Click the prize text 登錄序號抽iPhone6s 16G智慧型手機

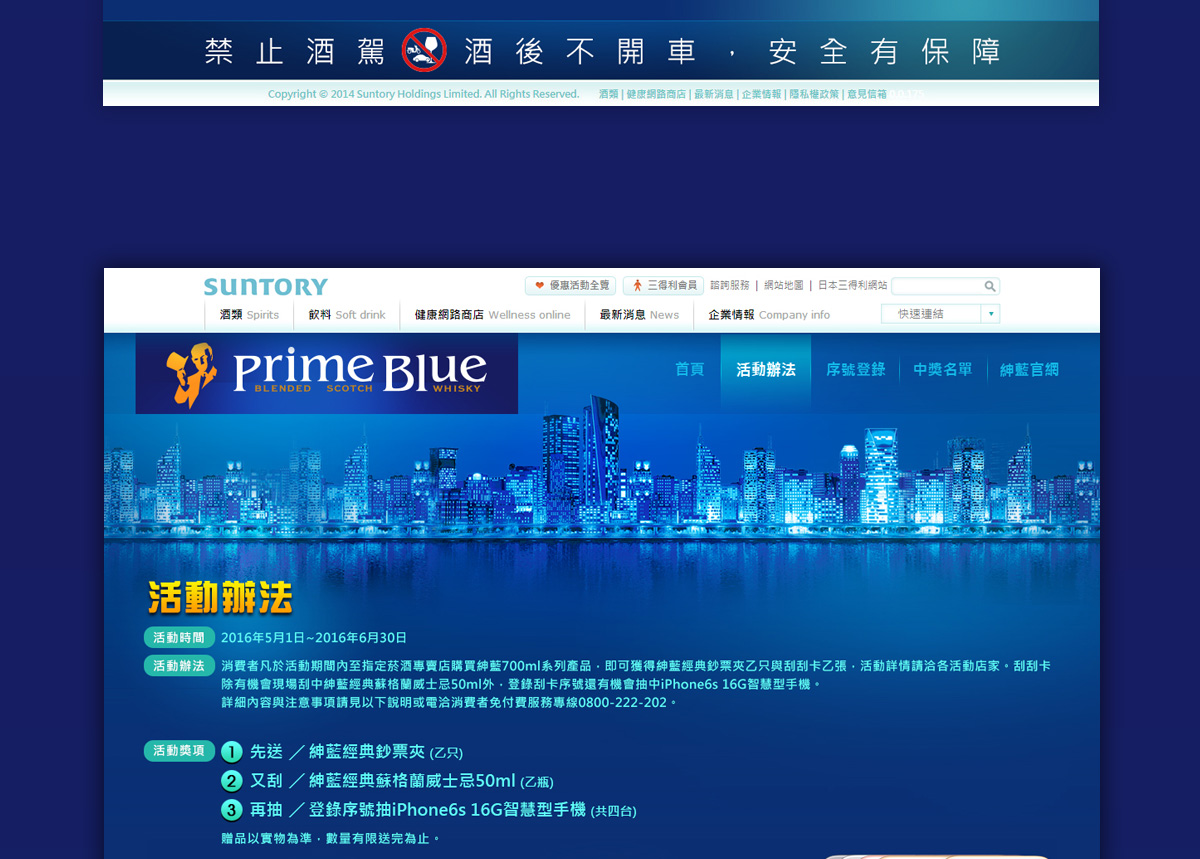point(448,810)
